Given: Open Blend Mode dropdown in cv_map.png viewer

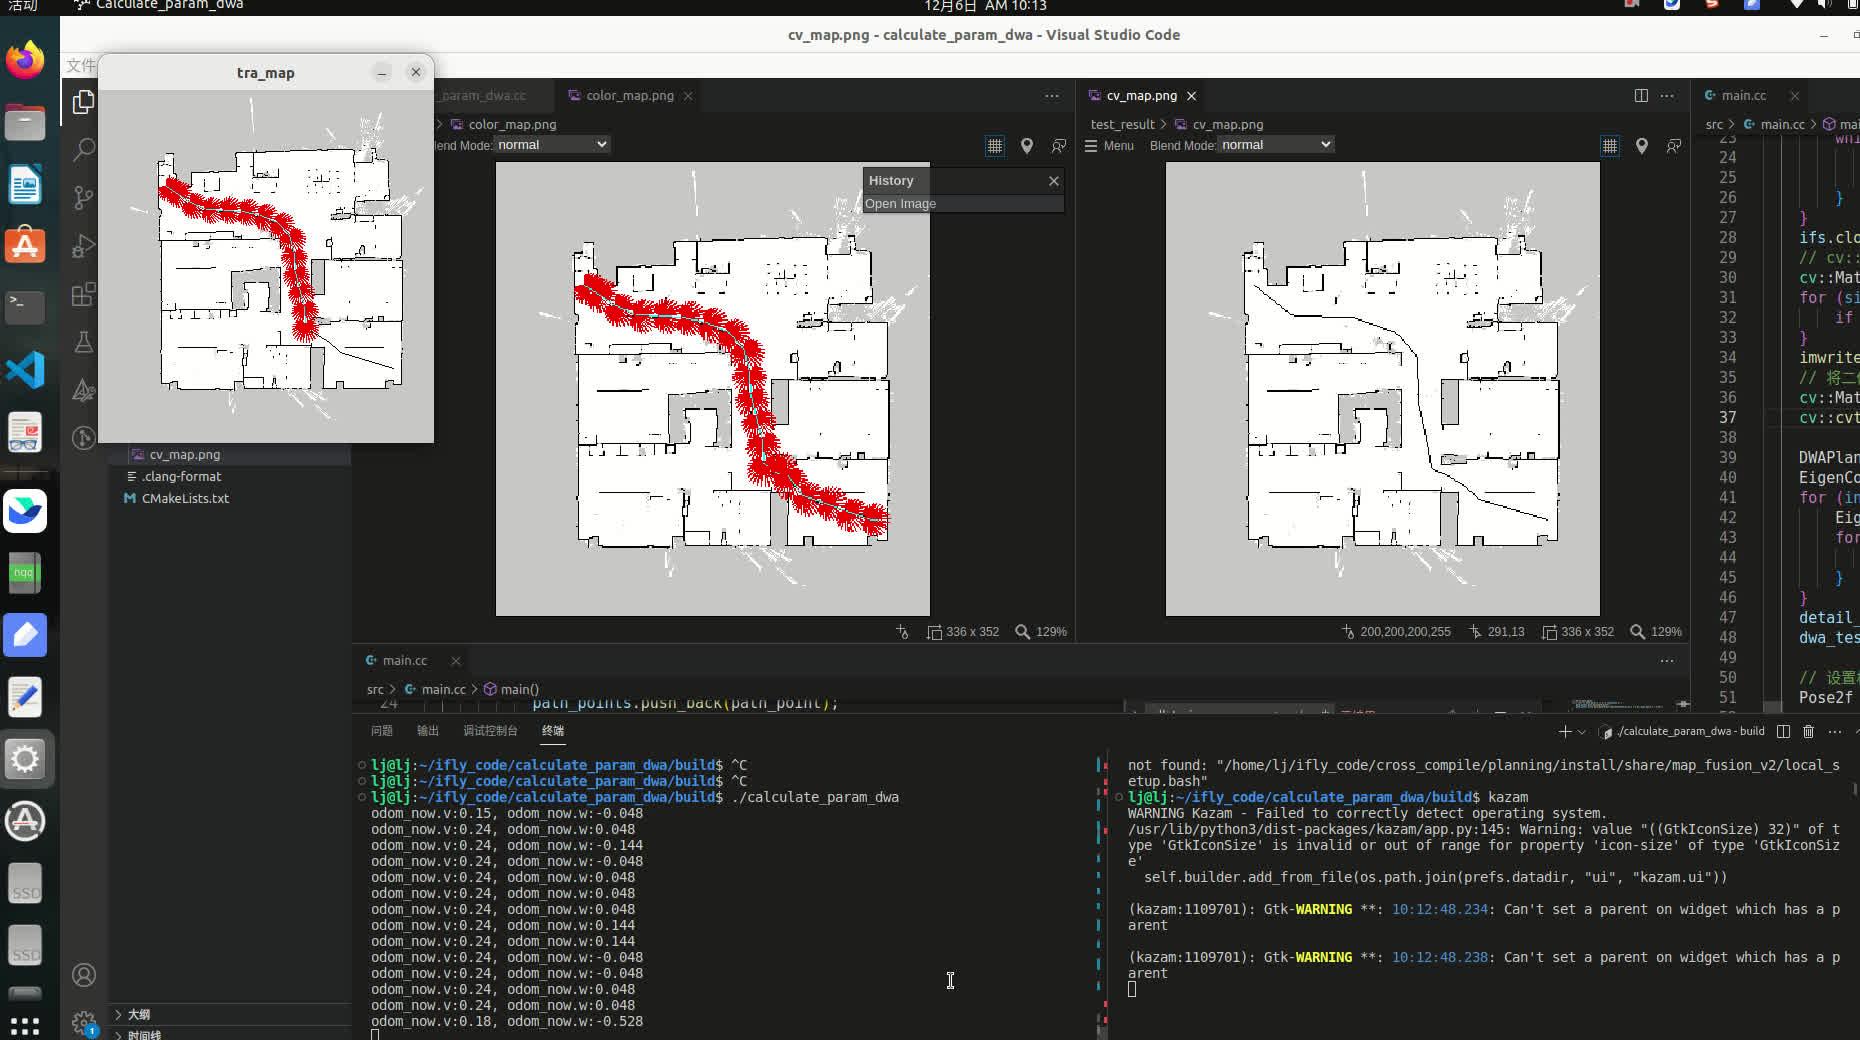Looking at the screenshot, I should (1276, 145).
